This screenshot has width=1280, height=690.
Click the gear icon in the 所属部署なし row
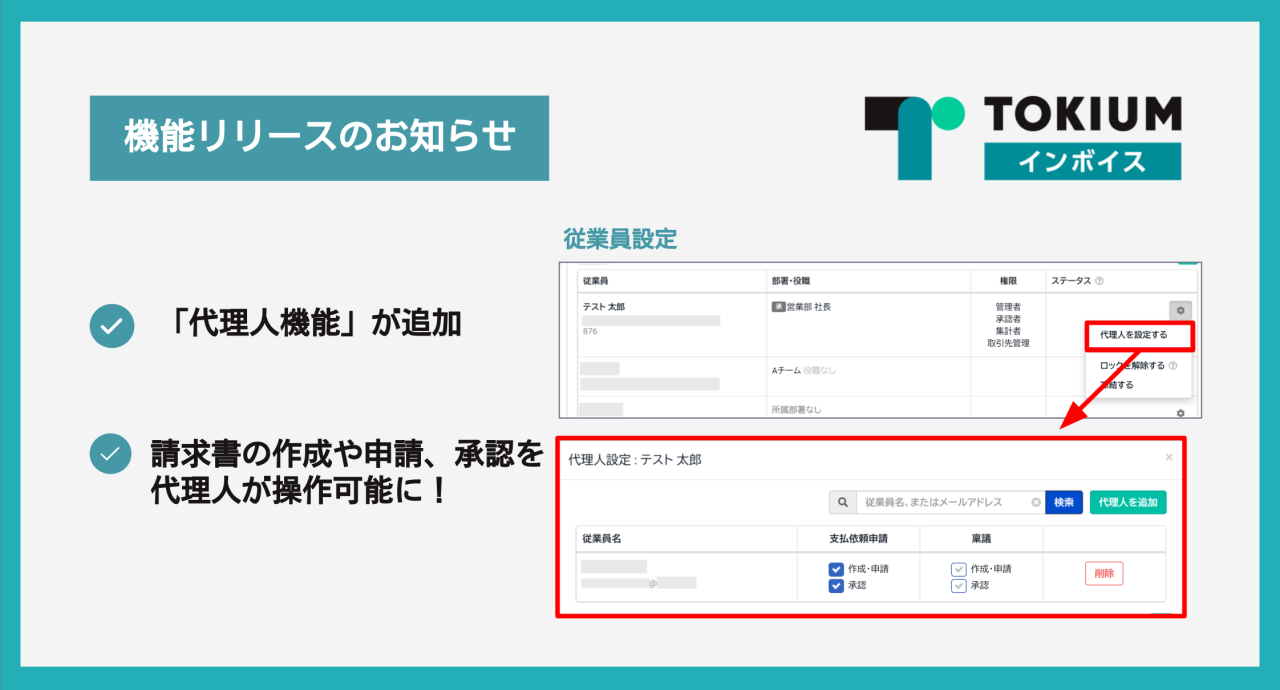[x=1180, y=413]
